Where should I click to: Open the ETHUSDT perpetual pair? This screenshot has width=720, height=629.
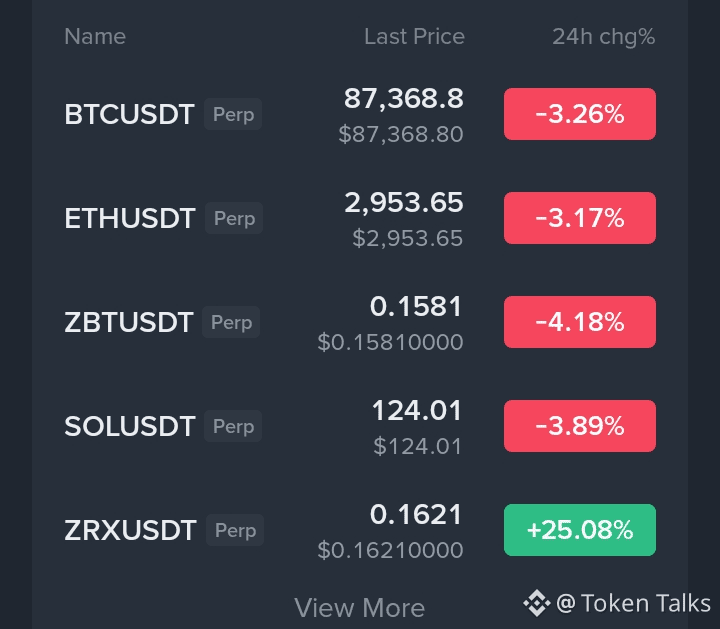pyautogui.click(x=360, y=218)
